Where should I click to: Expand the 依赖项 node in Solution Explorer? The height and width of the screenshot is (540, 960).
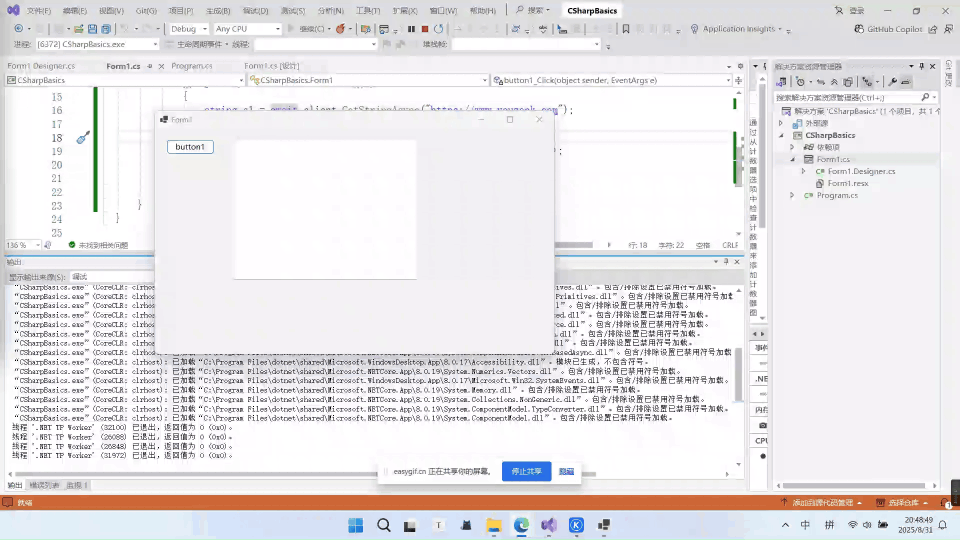pyautogui.click(x=792, y=147)
